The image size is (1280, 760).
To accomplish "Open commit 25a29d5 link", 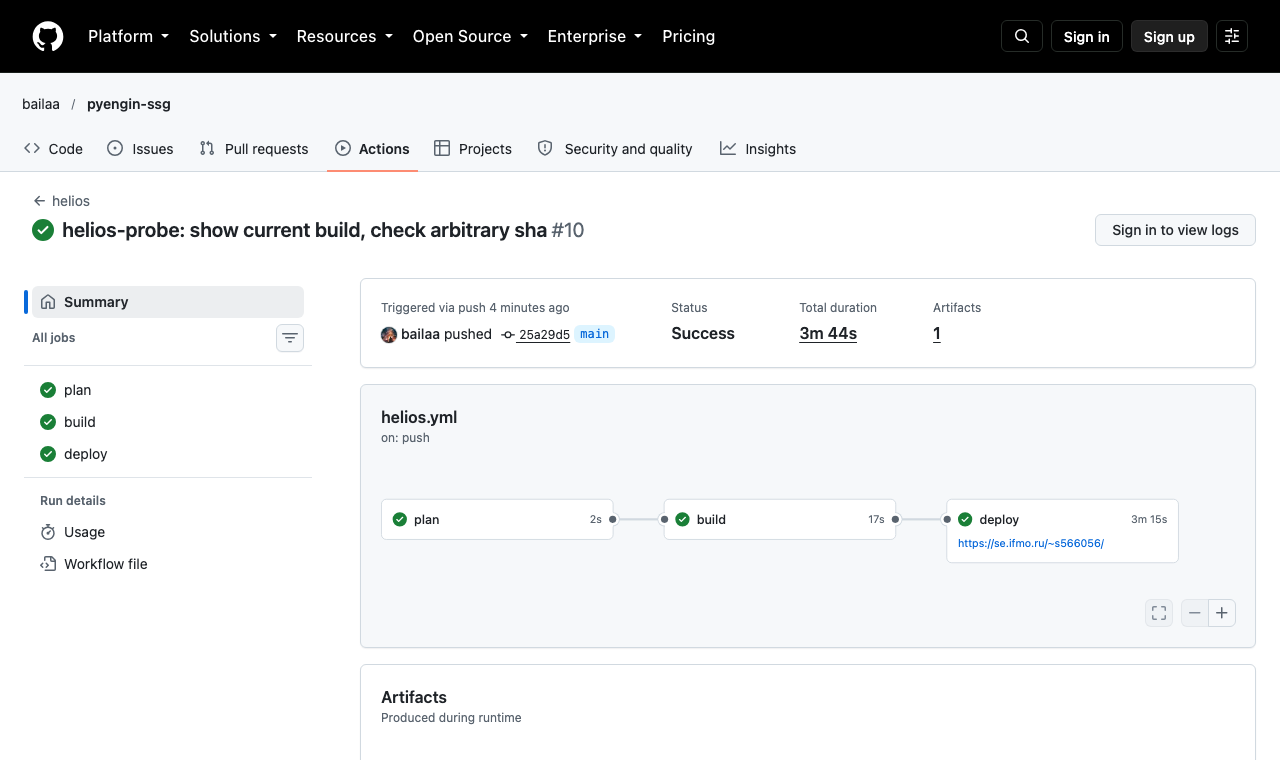I will tap(544, 335).
